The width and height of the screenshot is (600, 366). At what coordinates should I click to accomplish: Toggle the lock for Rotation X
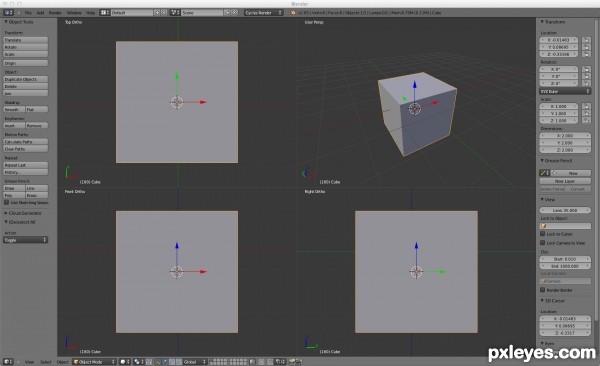click(x=586, y=69)
